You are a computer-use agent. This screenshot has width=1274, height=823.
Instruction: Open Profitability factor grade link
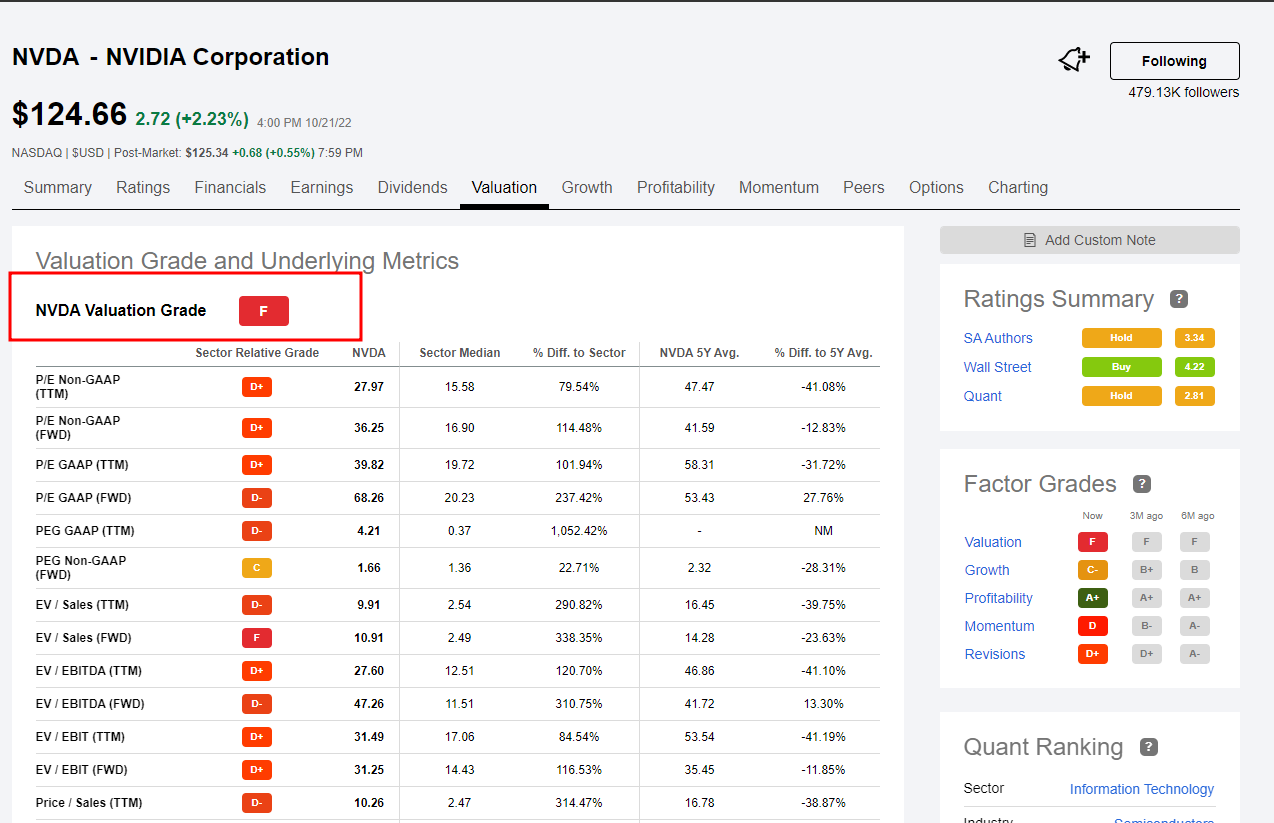click(998, 598)
